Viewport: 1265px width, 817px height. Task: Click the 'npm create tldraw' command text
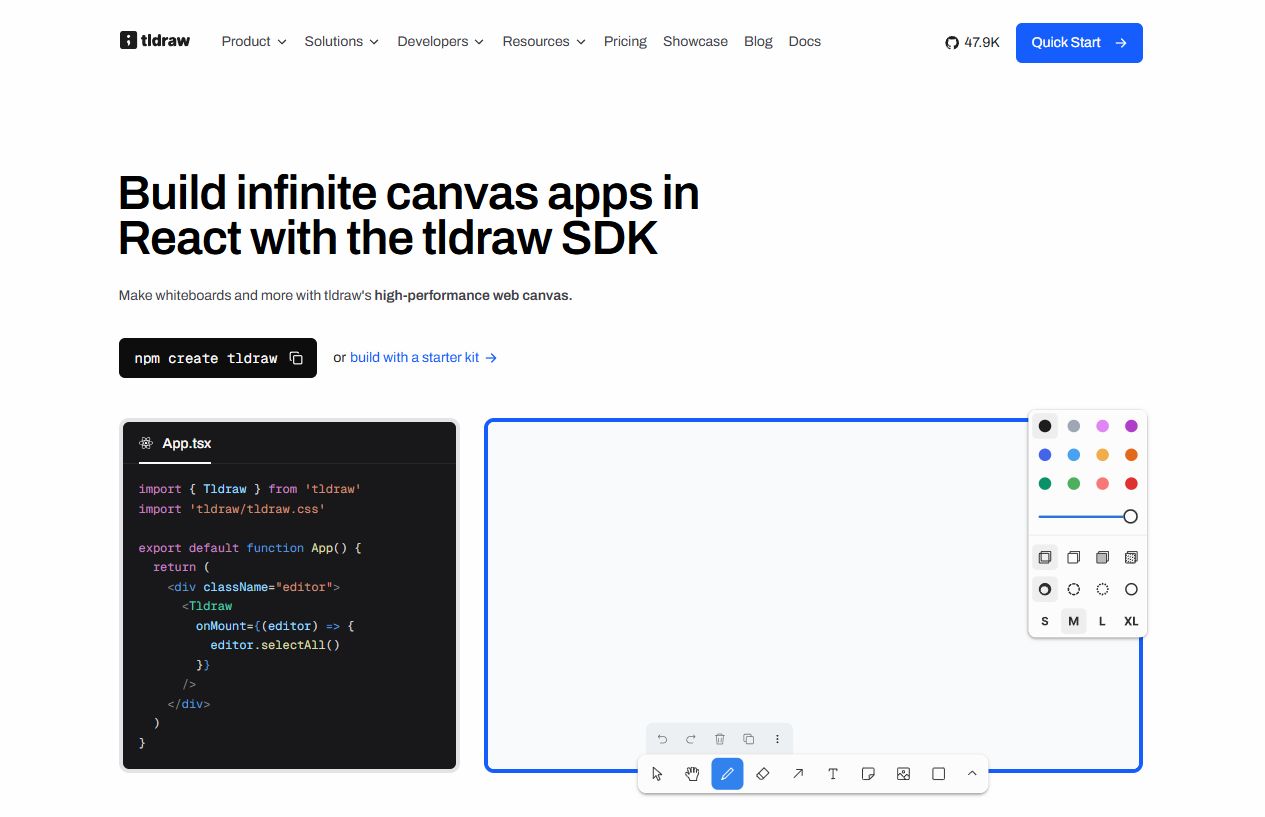click(x=206, y=358)
